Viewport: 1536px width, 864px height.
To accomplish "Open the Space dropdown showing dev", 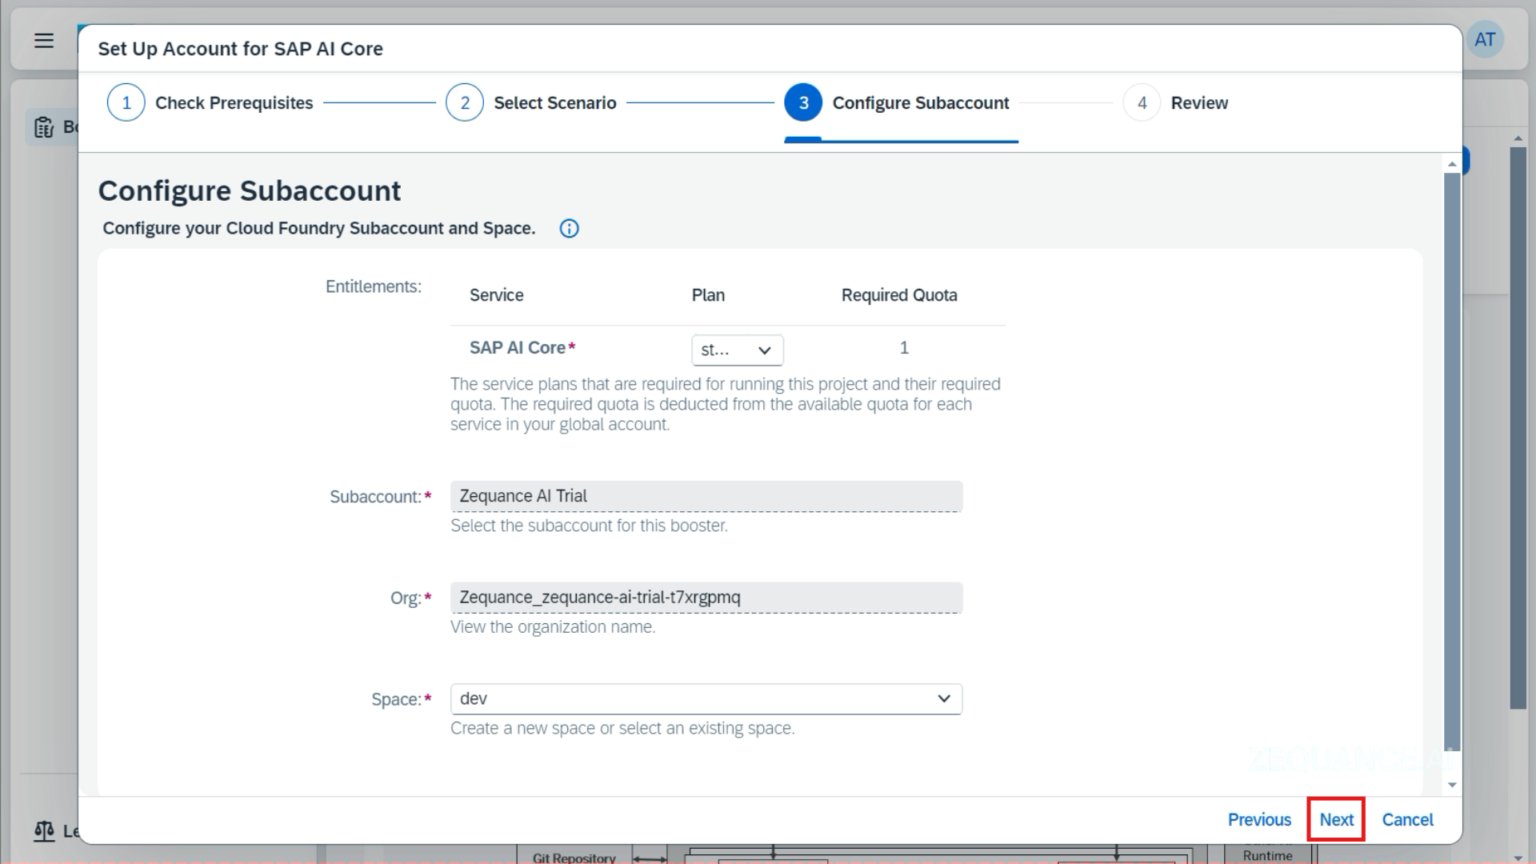I will [x=705, y=698].
